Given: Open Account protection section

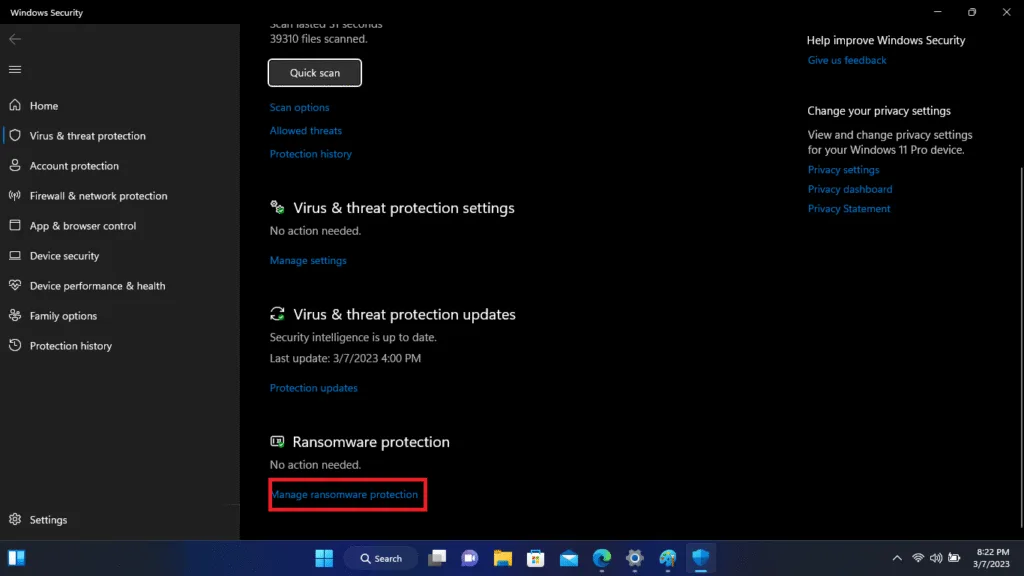Looking at the screenshot, I should pos(74,166).
